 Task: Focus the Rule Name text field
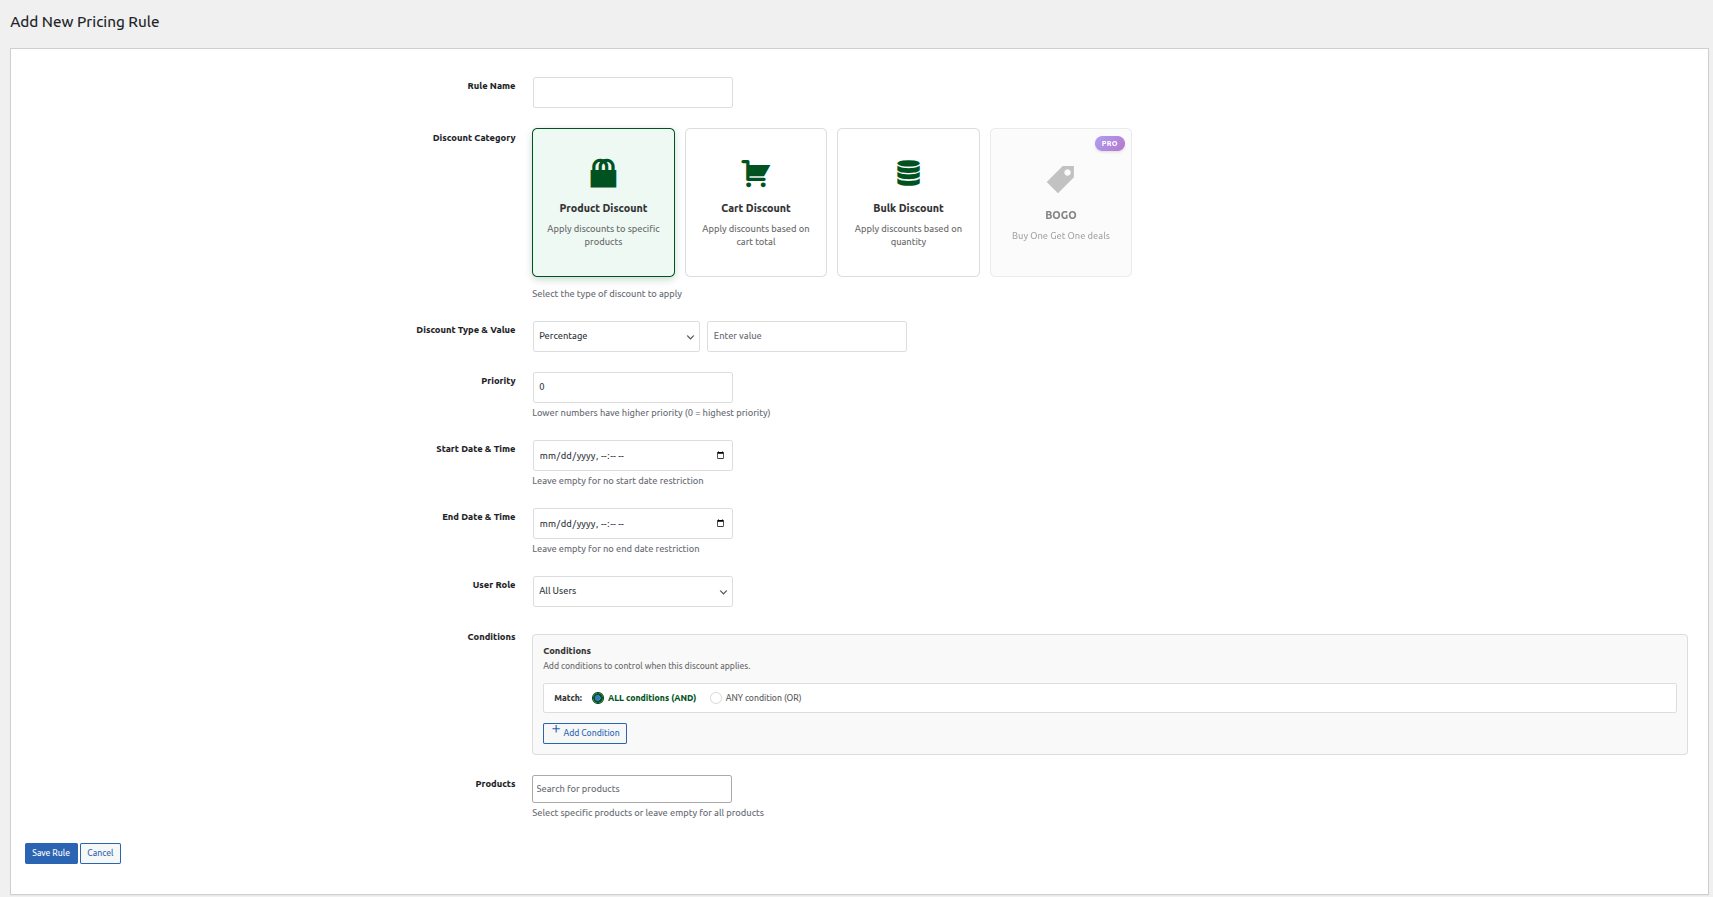tap(632, 92)
